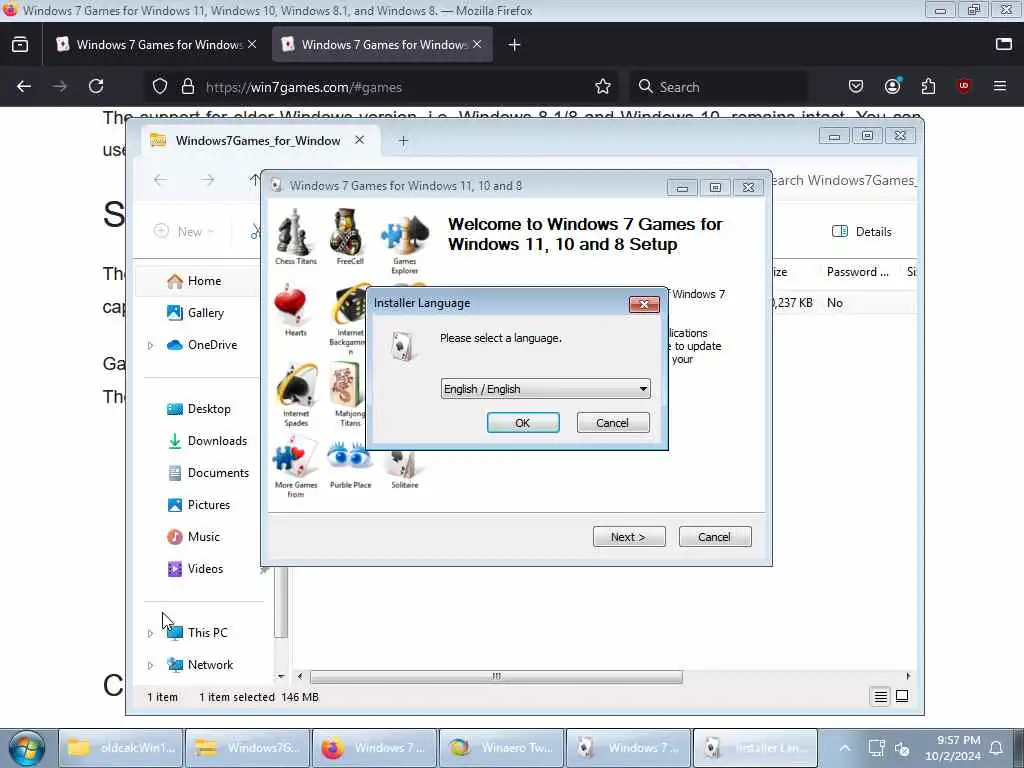Switch Explorer to details list view
The width and height of the screenshot is (1024, 768).
(x=880, y=697)
